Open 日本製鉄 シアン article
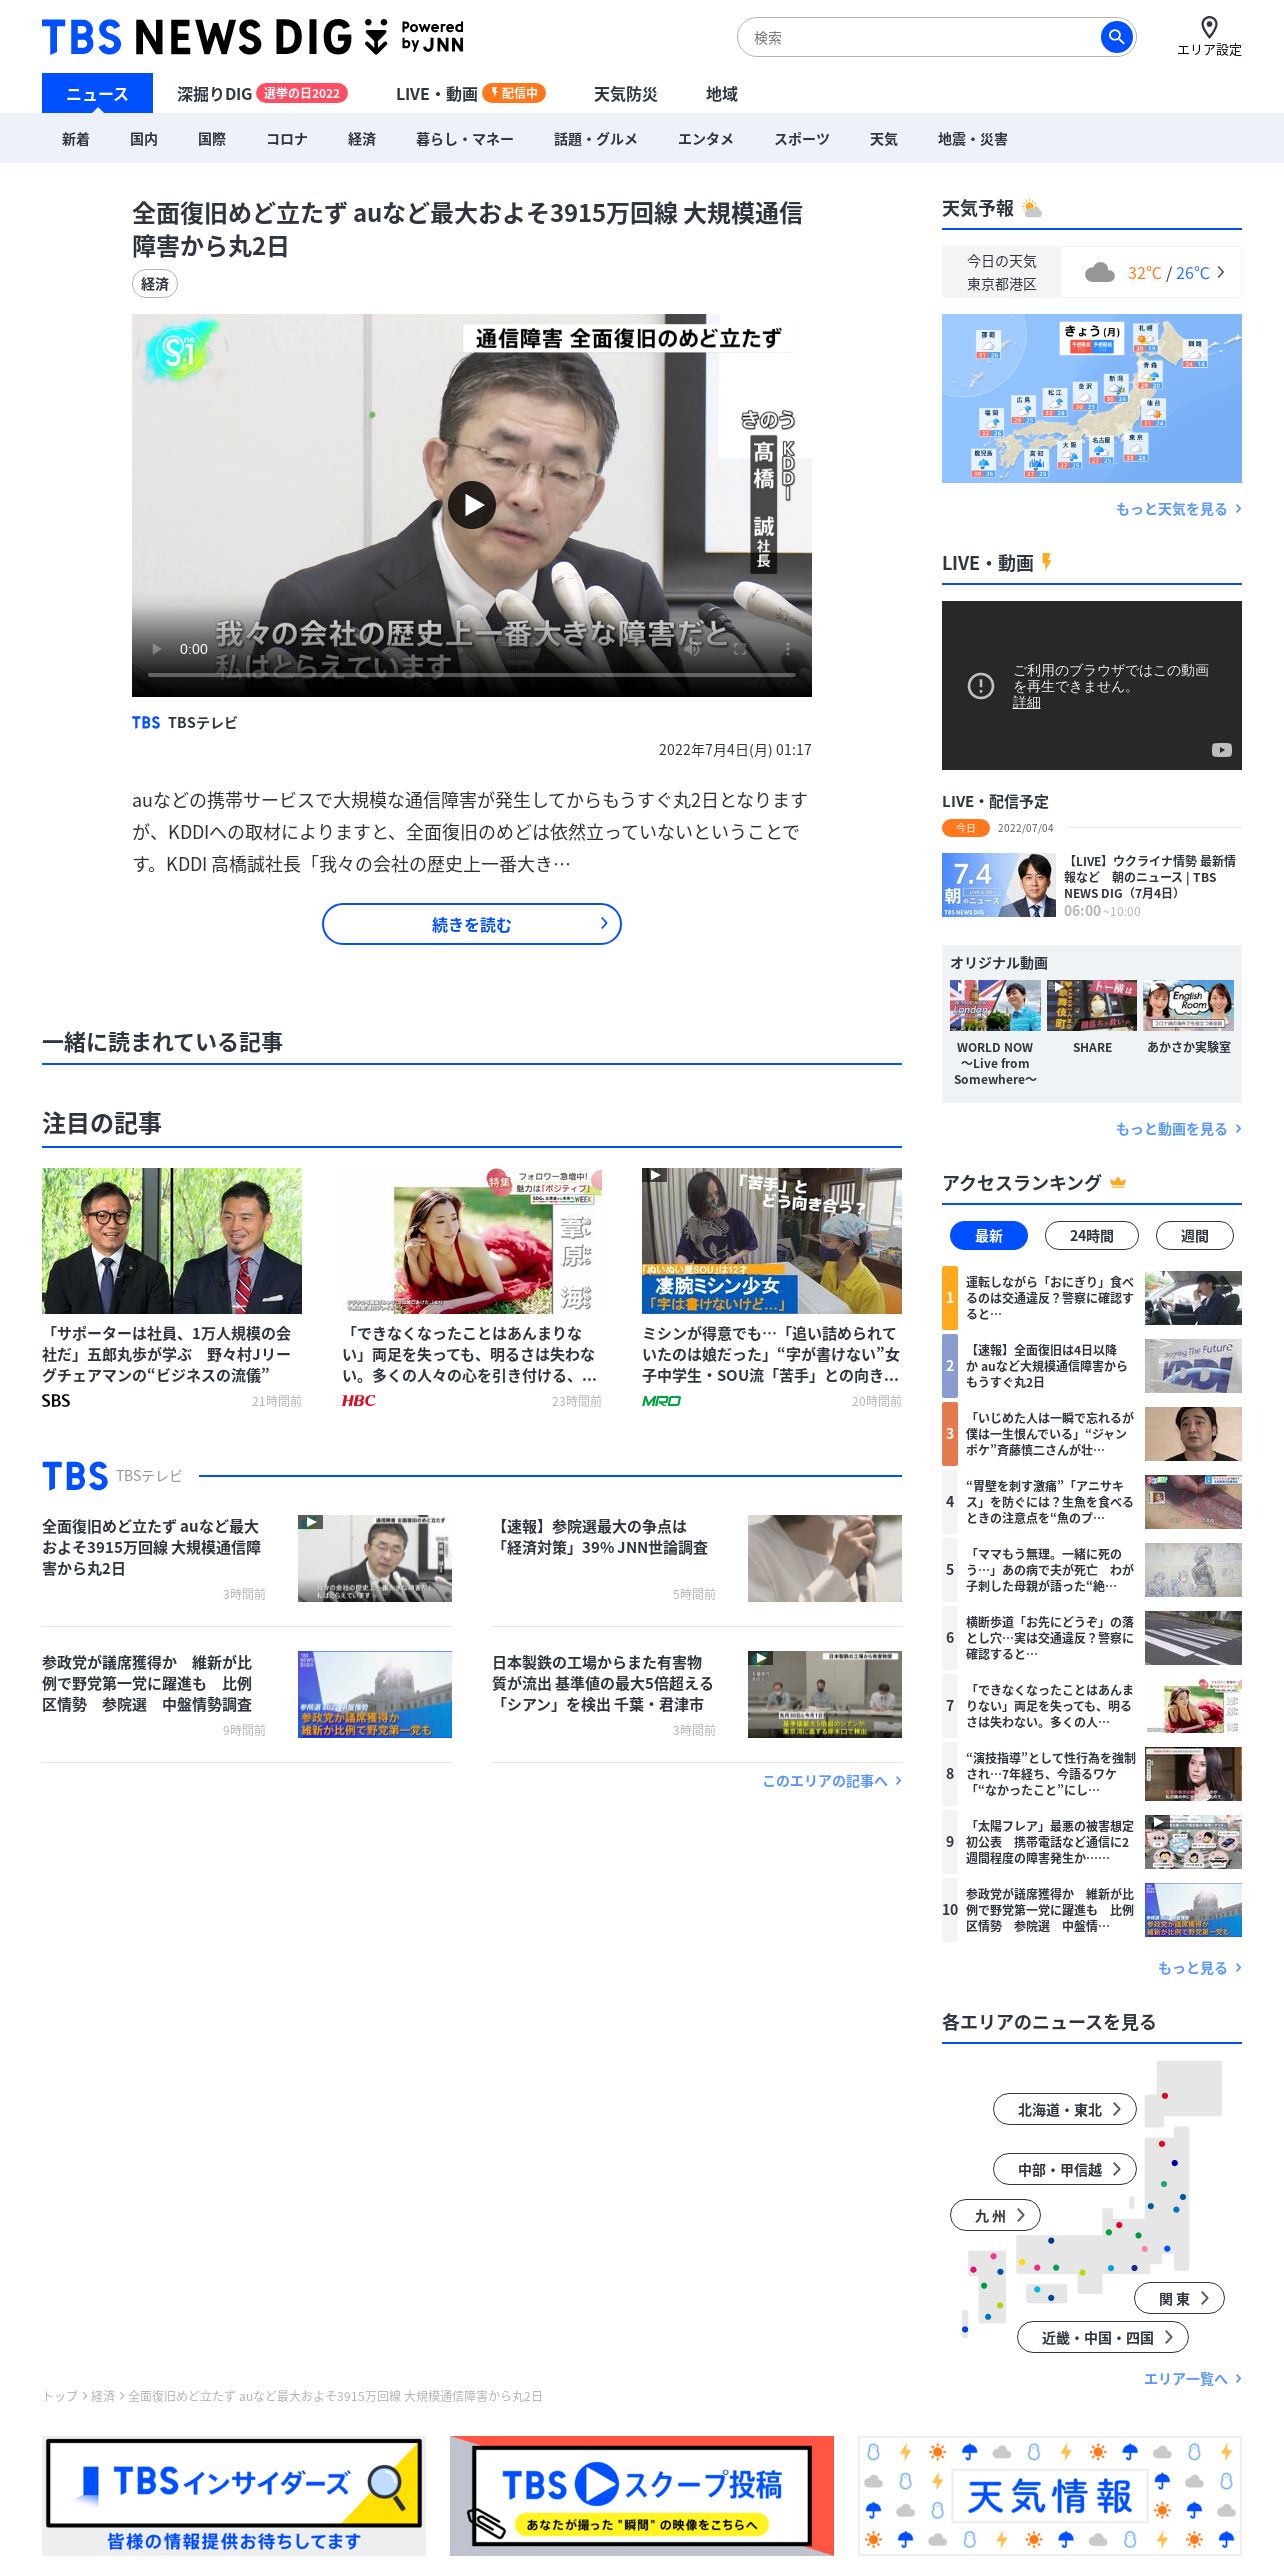 coord(697,1694)
